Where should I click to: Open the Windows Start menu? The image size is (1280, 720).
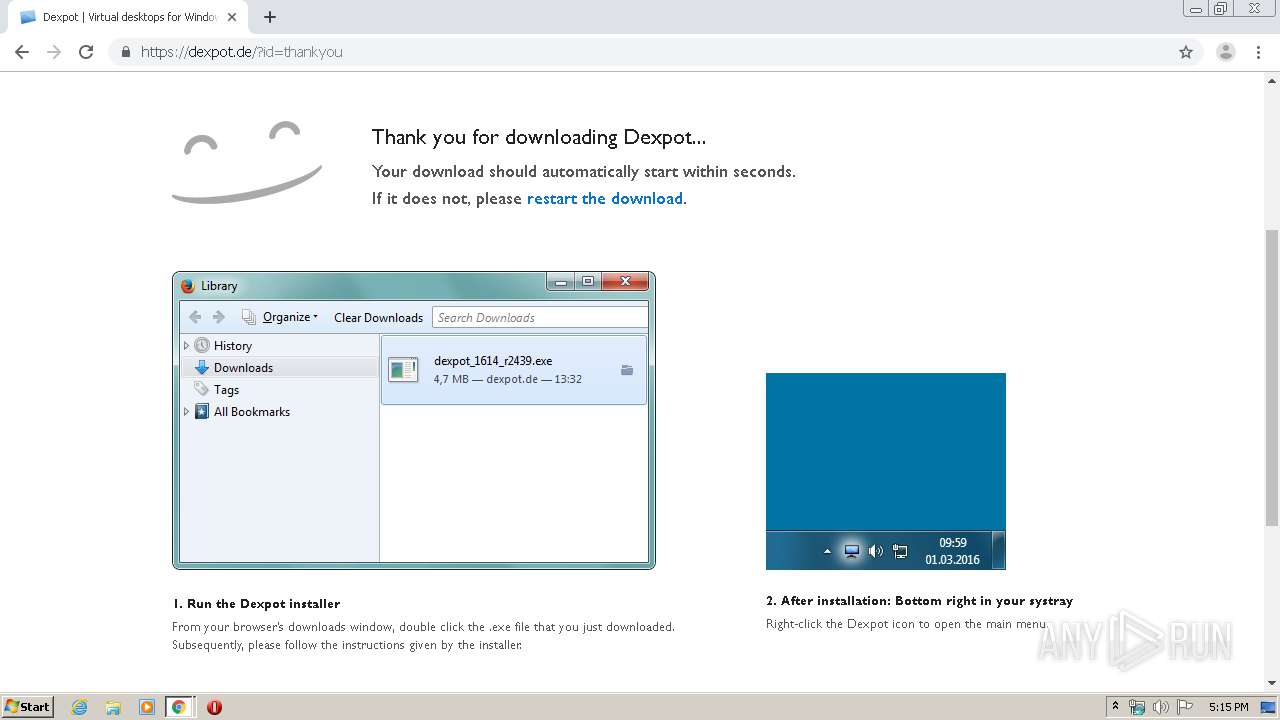28,707
